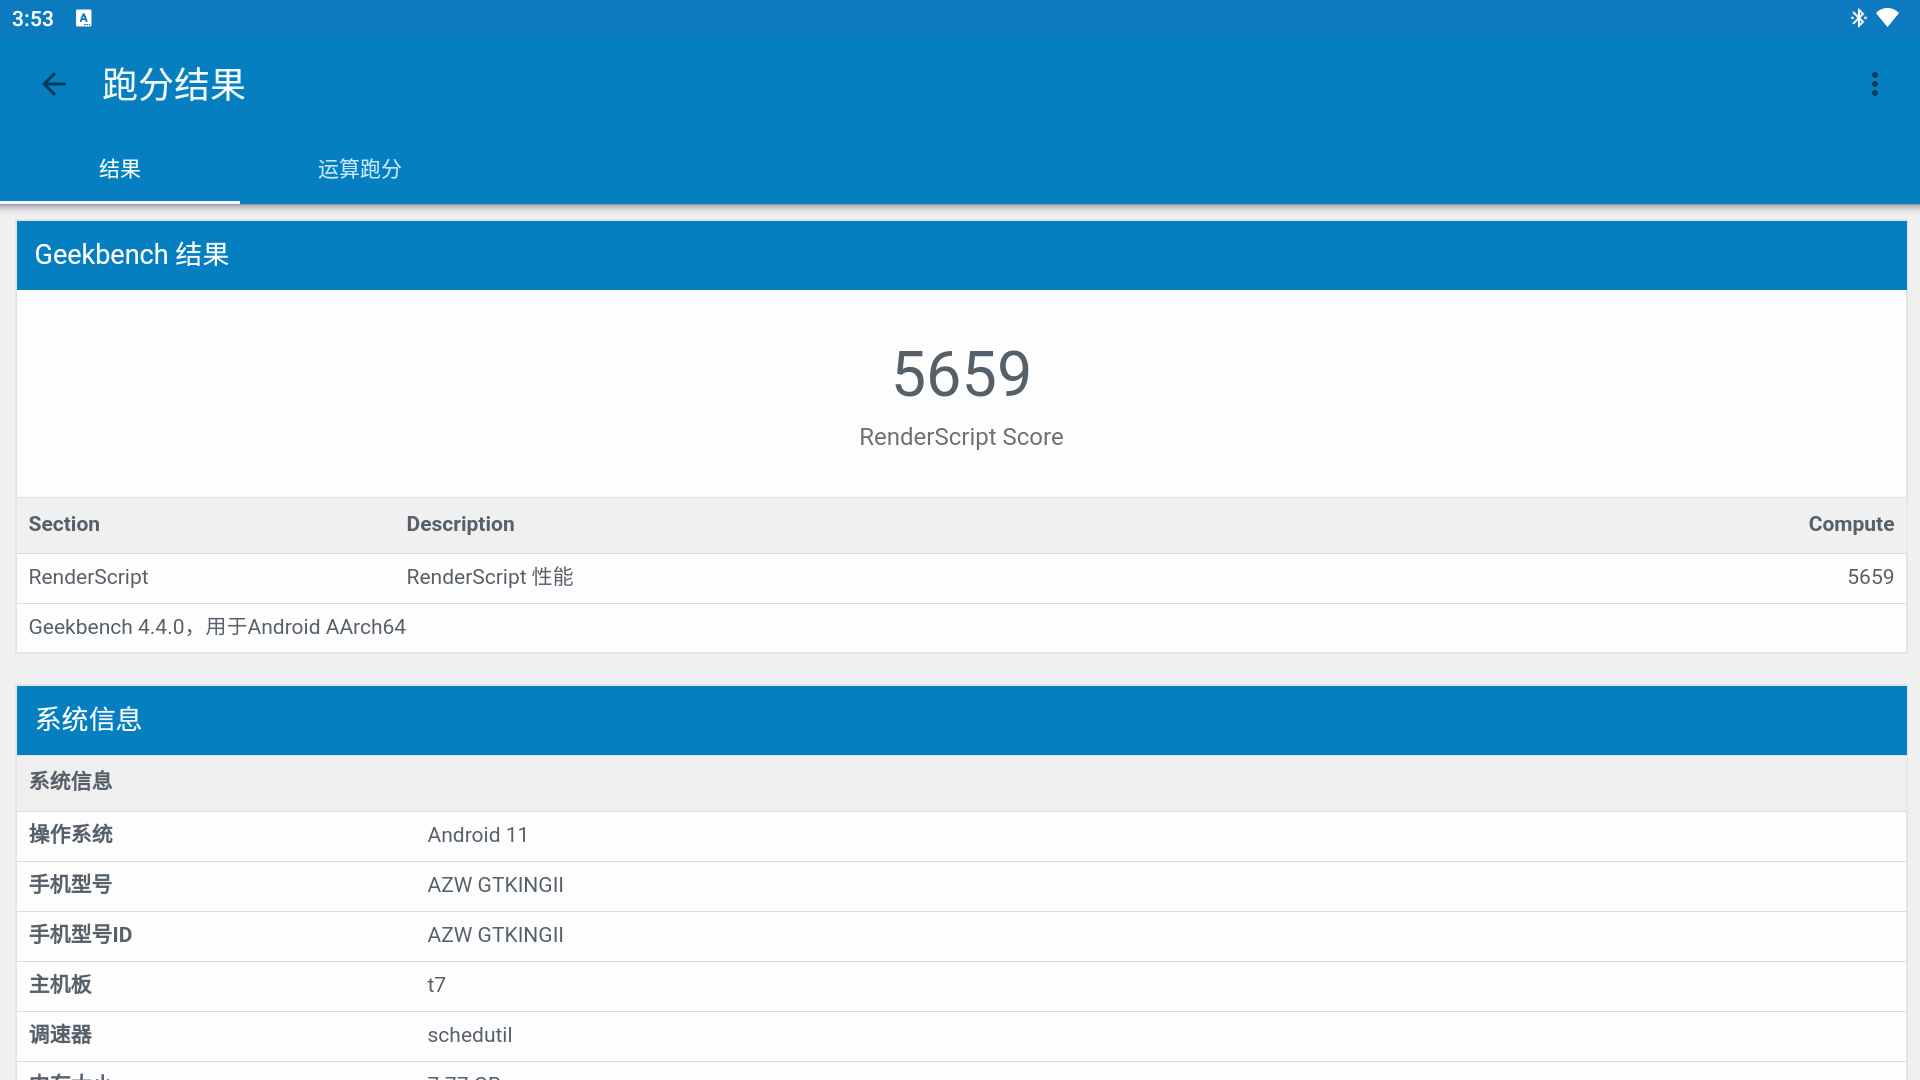Click the Geekbench 4.4.0 version line
Viewport: 1920px width, 1080px height.
point(217,627)
